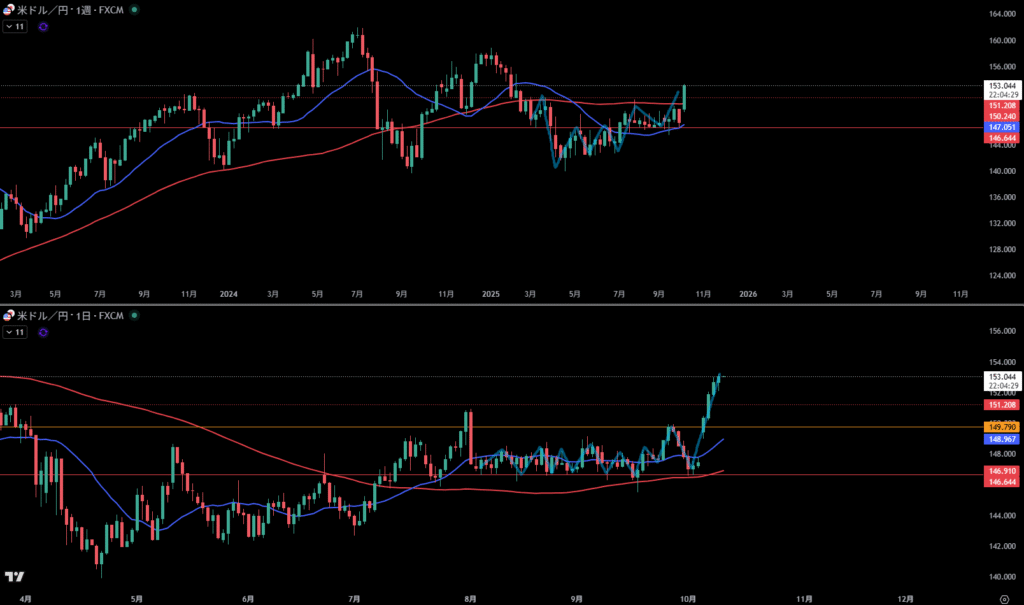The width and height of the screenshot is (1024, 605).
Task: Click green market status dot on daily chart
Action: coord(135,316)
